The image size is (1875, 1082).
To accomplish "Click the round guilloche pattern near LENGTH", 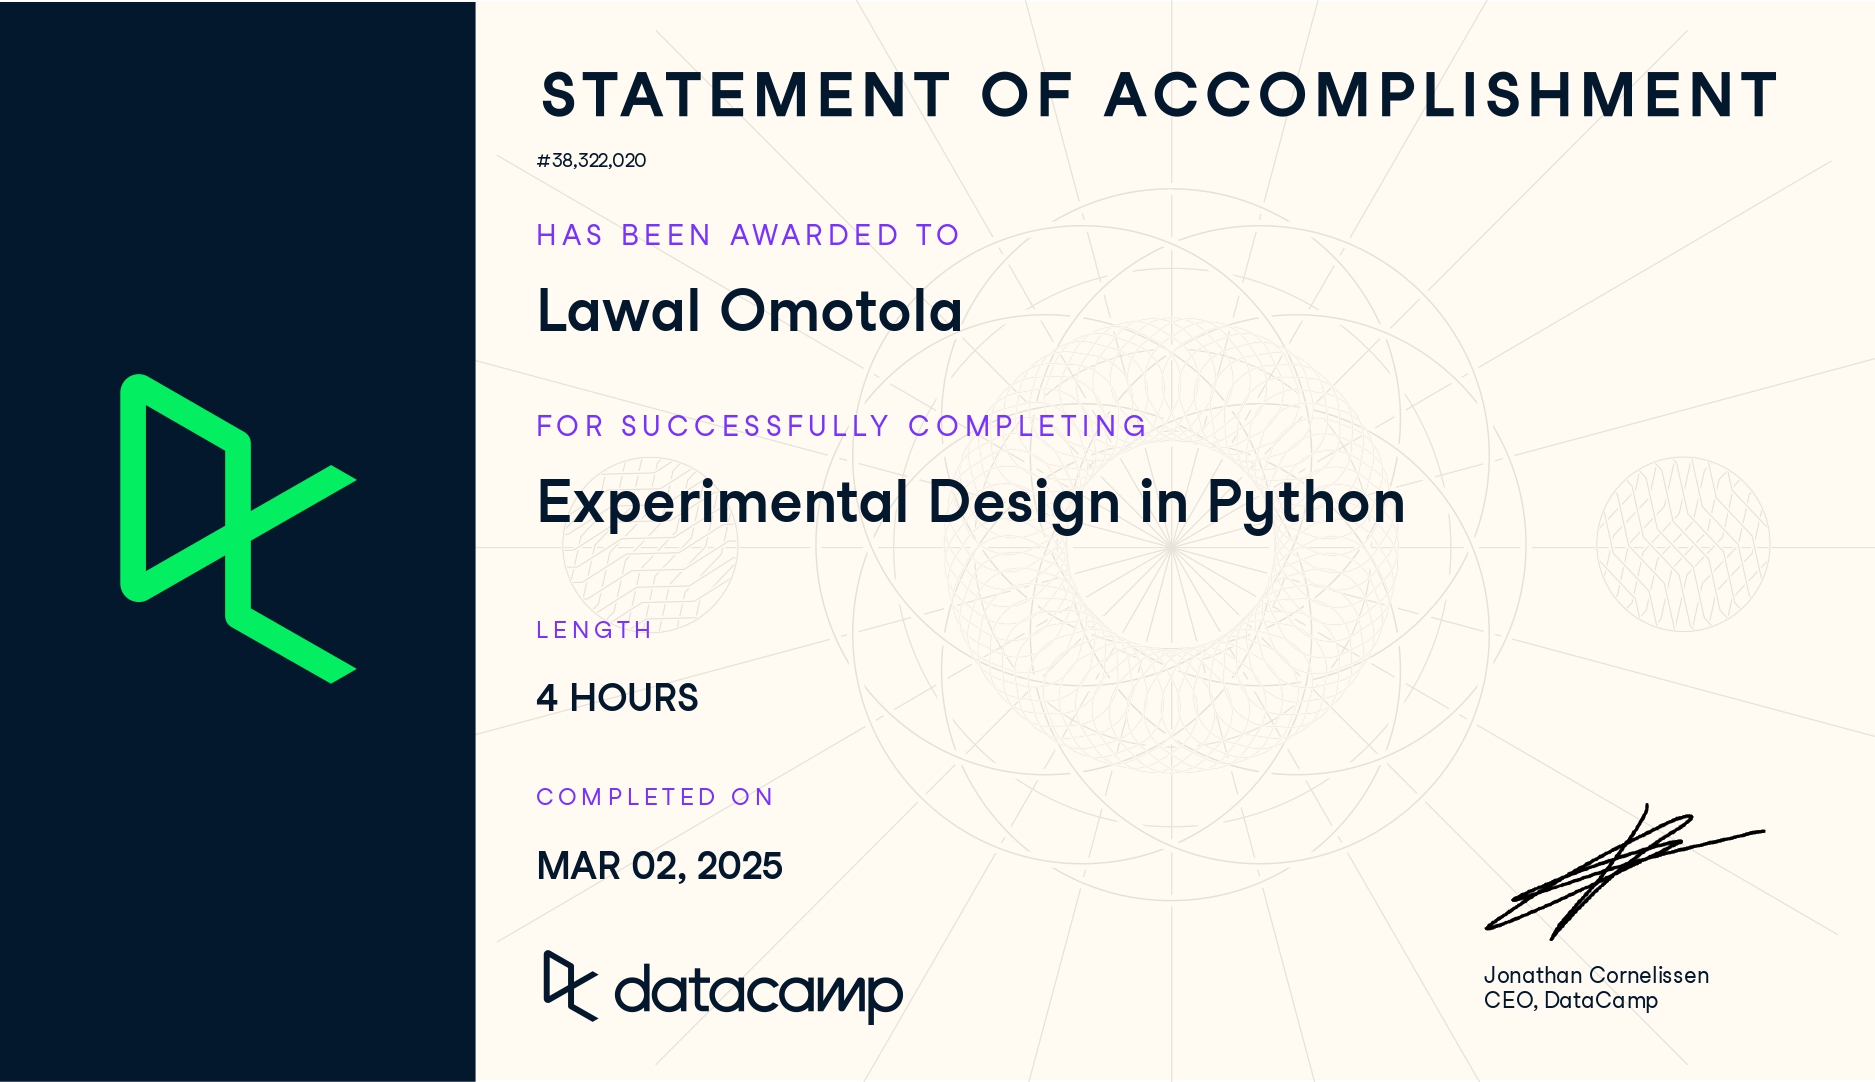I will coord(650,545).
